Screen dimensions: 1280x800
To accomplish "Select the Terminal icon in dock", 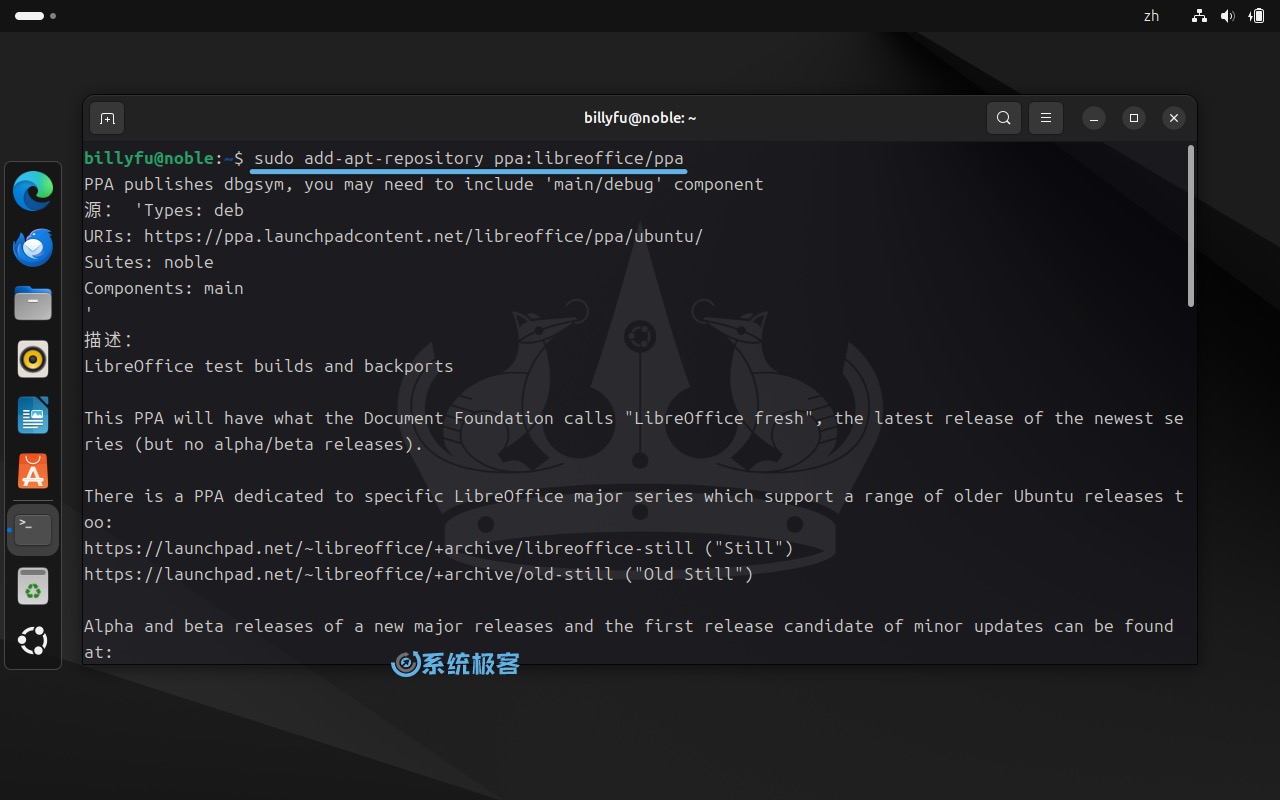I will 33,528.
